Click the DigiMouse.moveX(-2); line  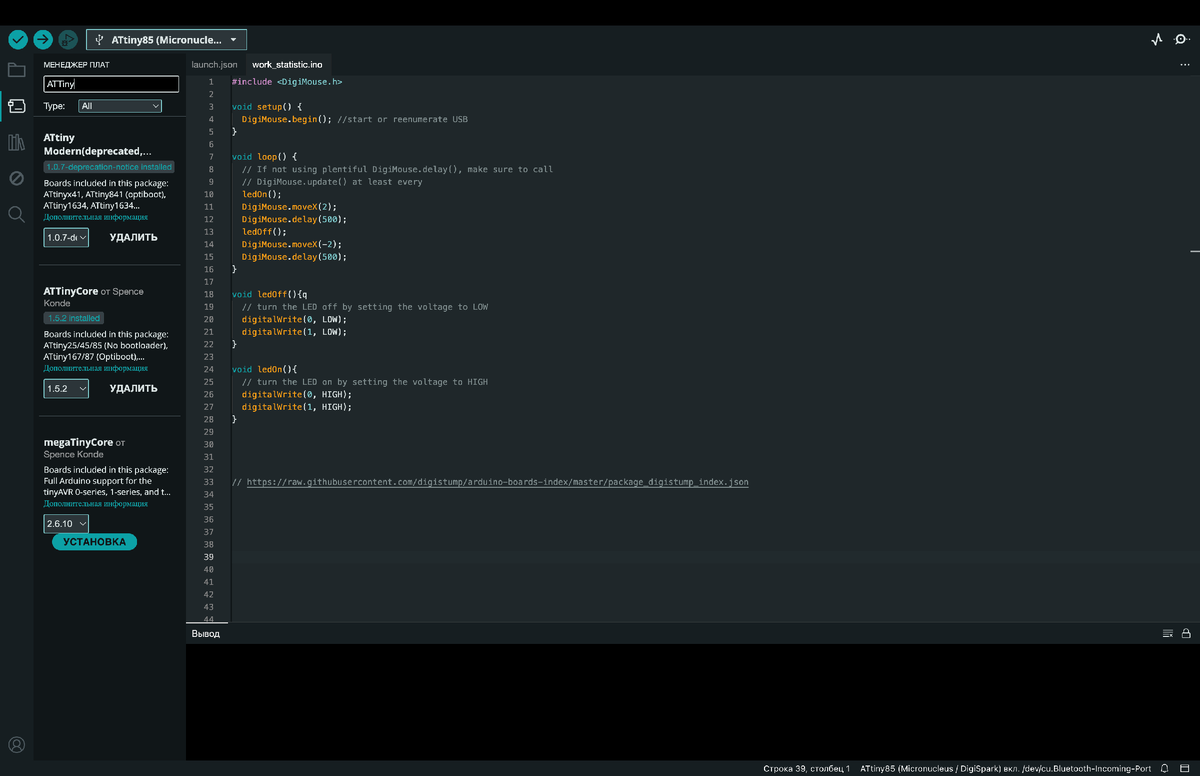(x=292, y=244)
